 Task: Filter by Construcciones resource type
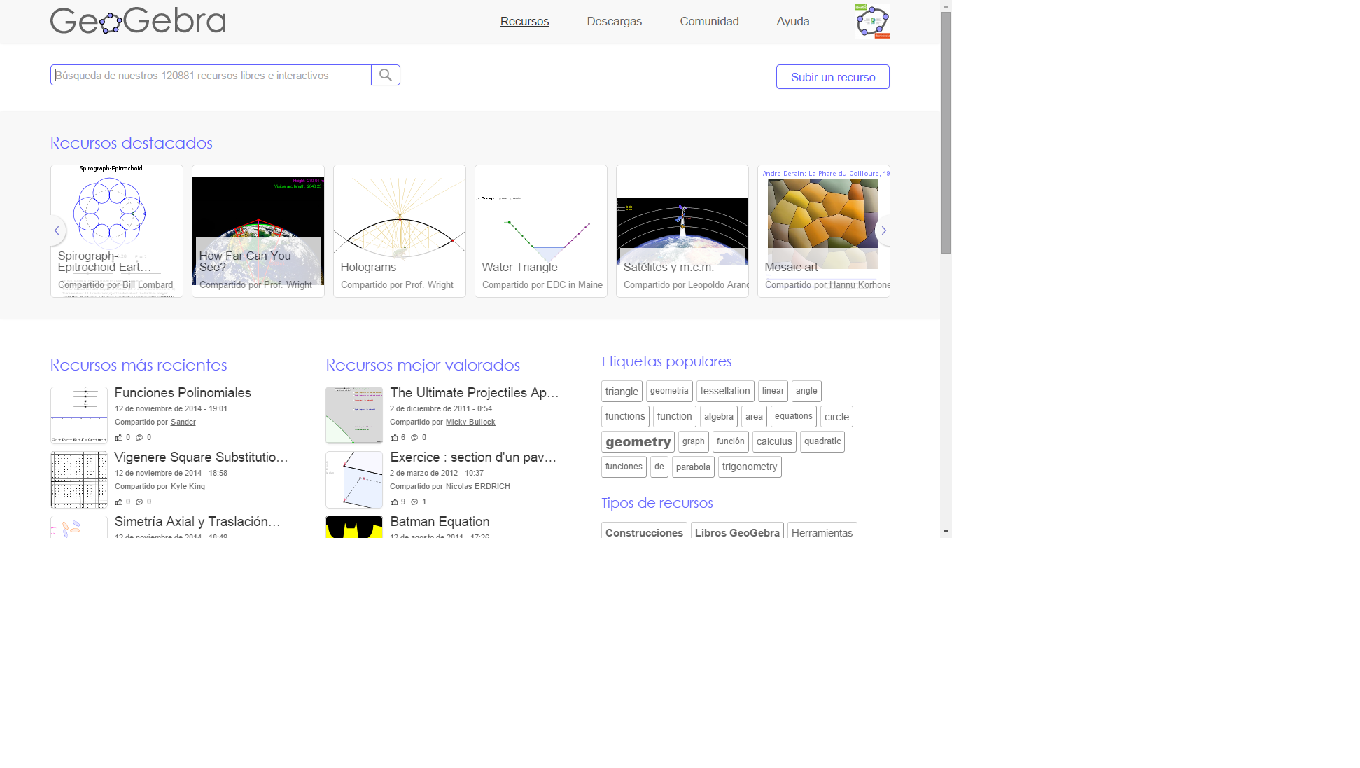pyautogui.click(x=644, y=533)
